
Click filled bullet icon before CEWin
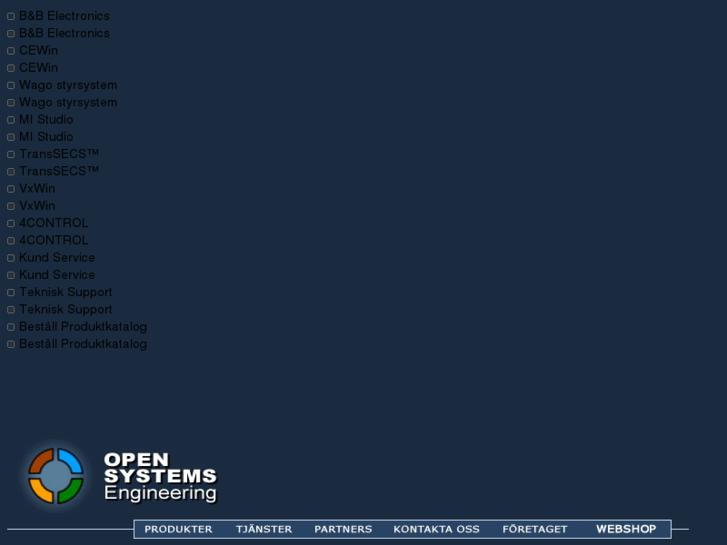coord(11,68)
